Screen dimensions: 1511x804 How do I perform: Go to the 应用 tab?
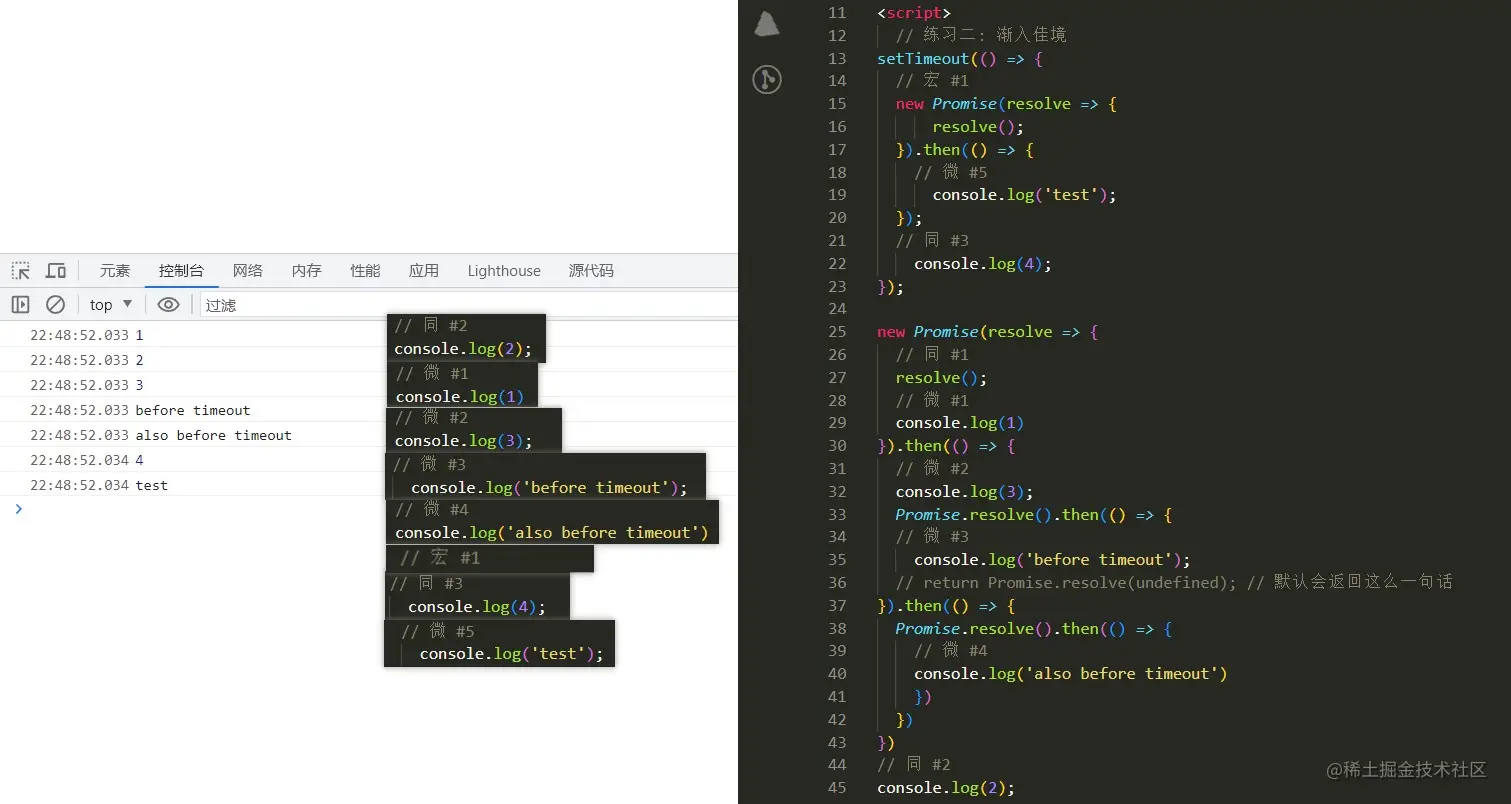point(424,271)
